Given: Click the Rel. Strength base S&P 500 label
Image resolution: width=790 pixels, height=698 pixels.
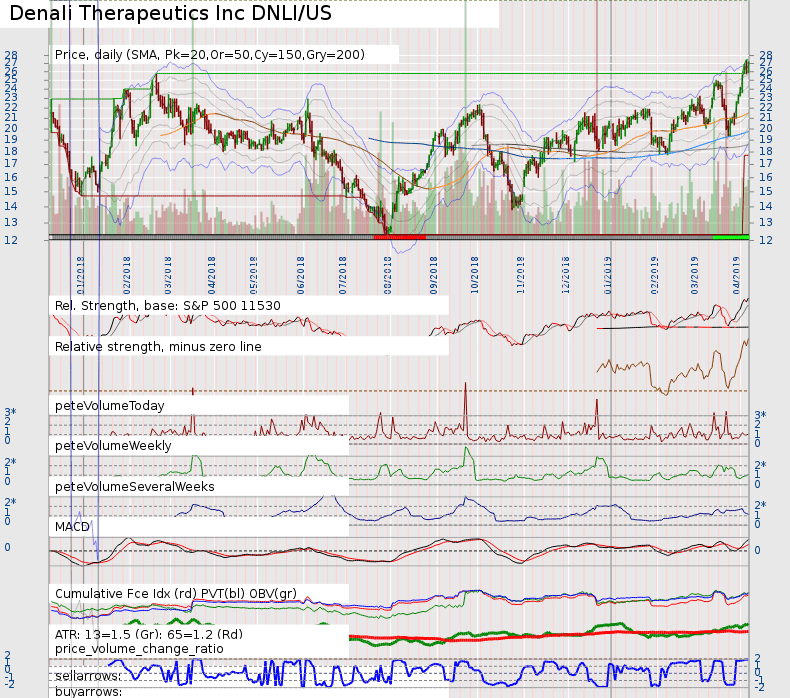Looking at the screenshot, I should (x=168, y=306).
